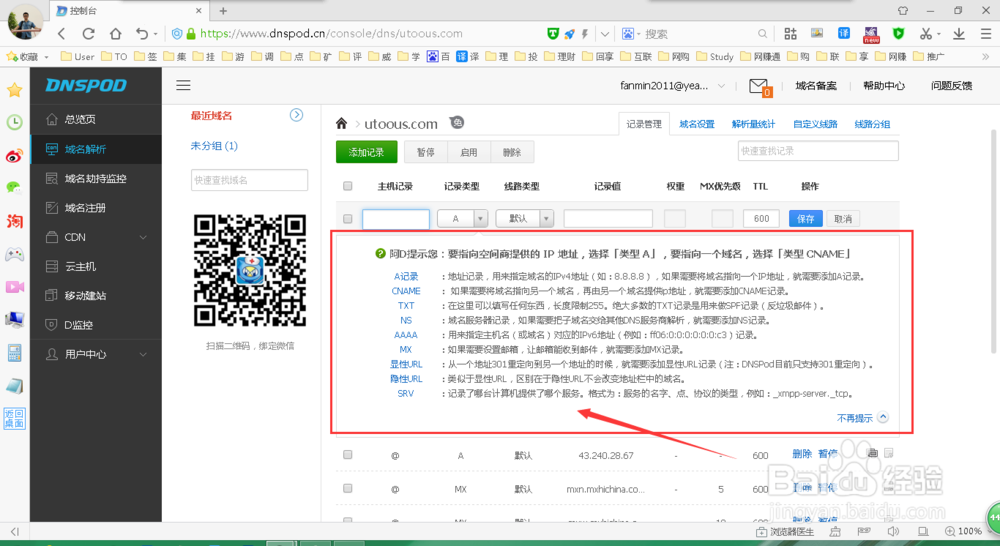Open address bar history dropdown arrow
1000x546 pixels.
coord(605,34)
